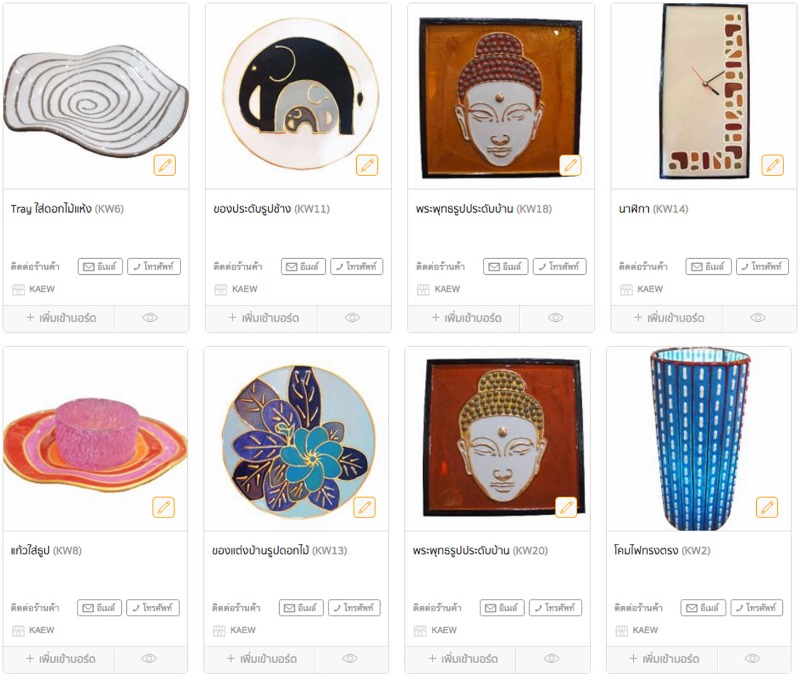
Task: Add blue lamp KW2 to board
Action: [663, 659]
